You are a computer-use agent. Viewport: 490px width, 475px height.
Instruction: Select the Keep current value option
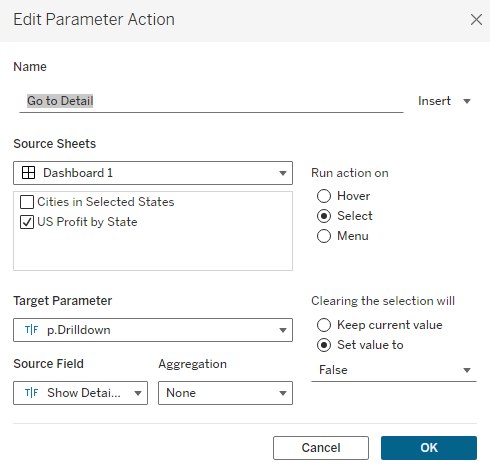(324, 325)
